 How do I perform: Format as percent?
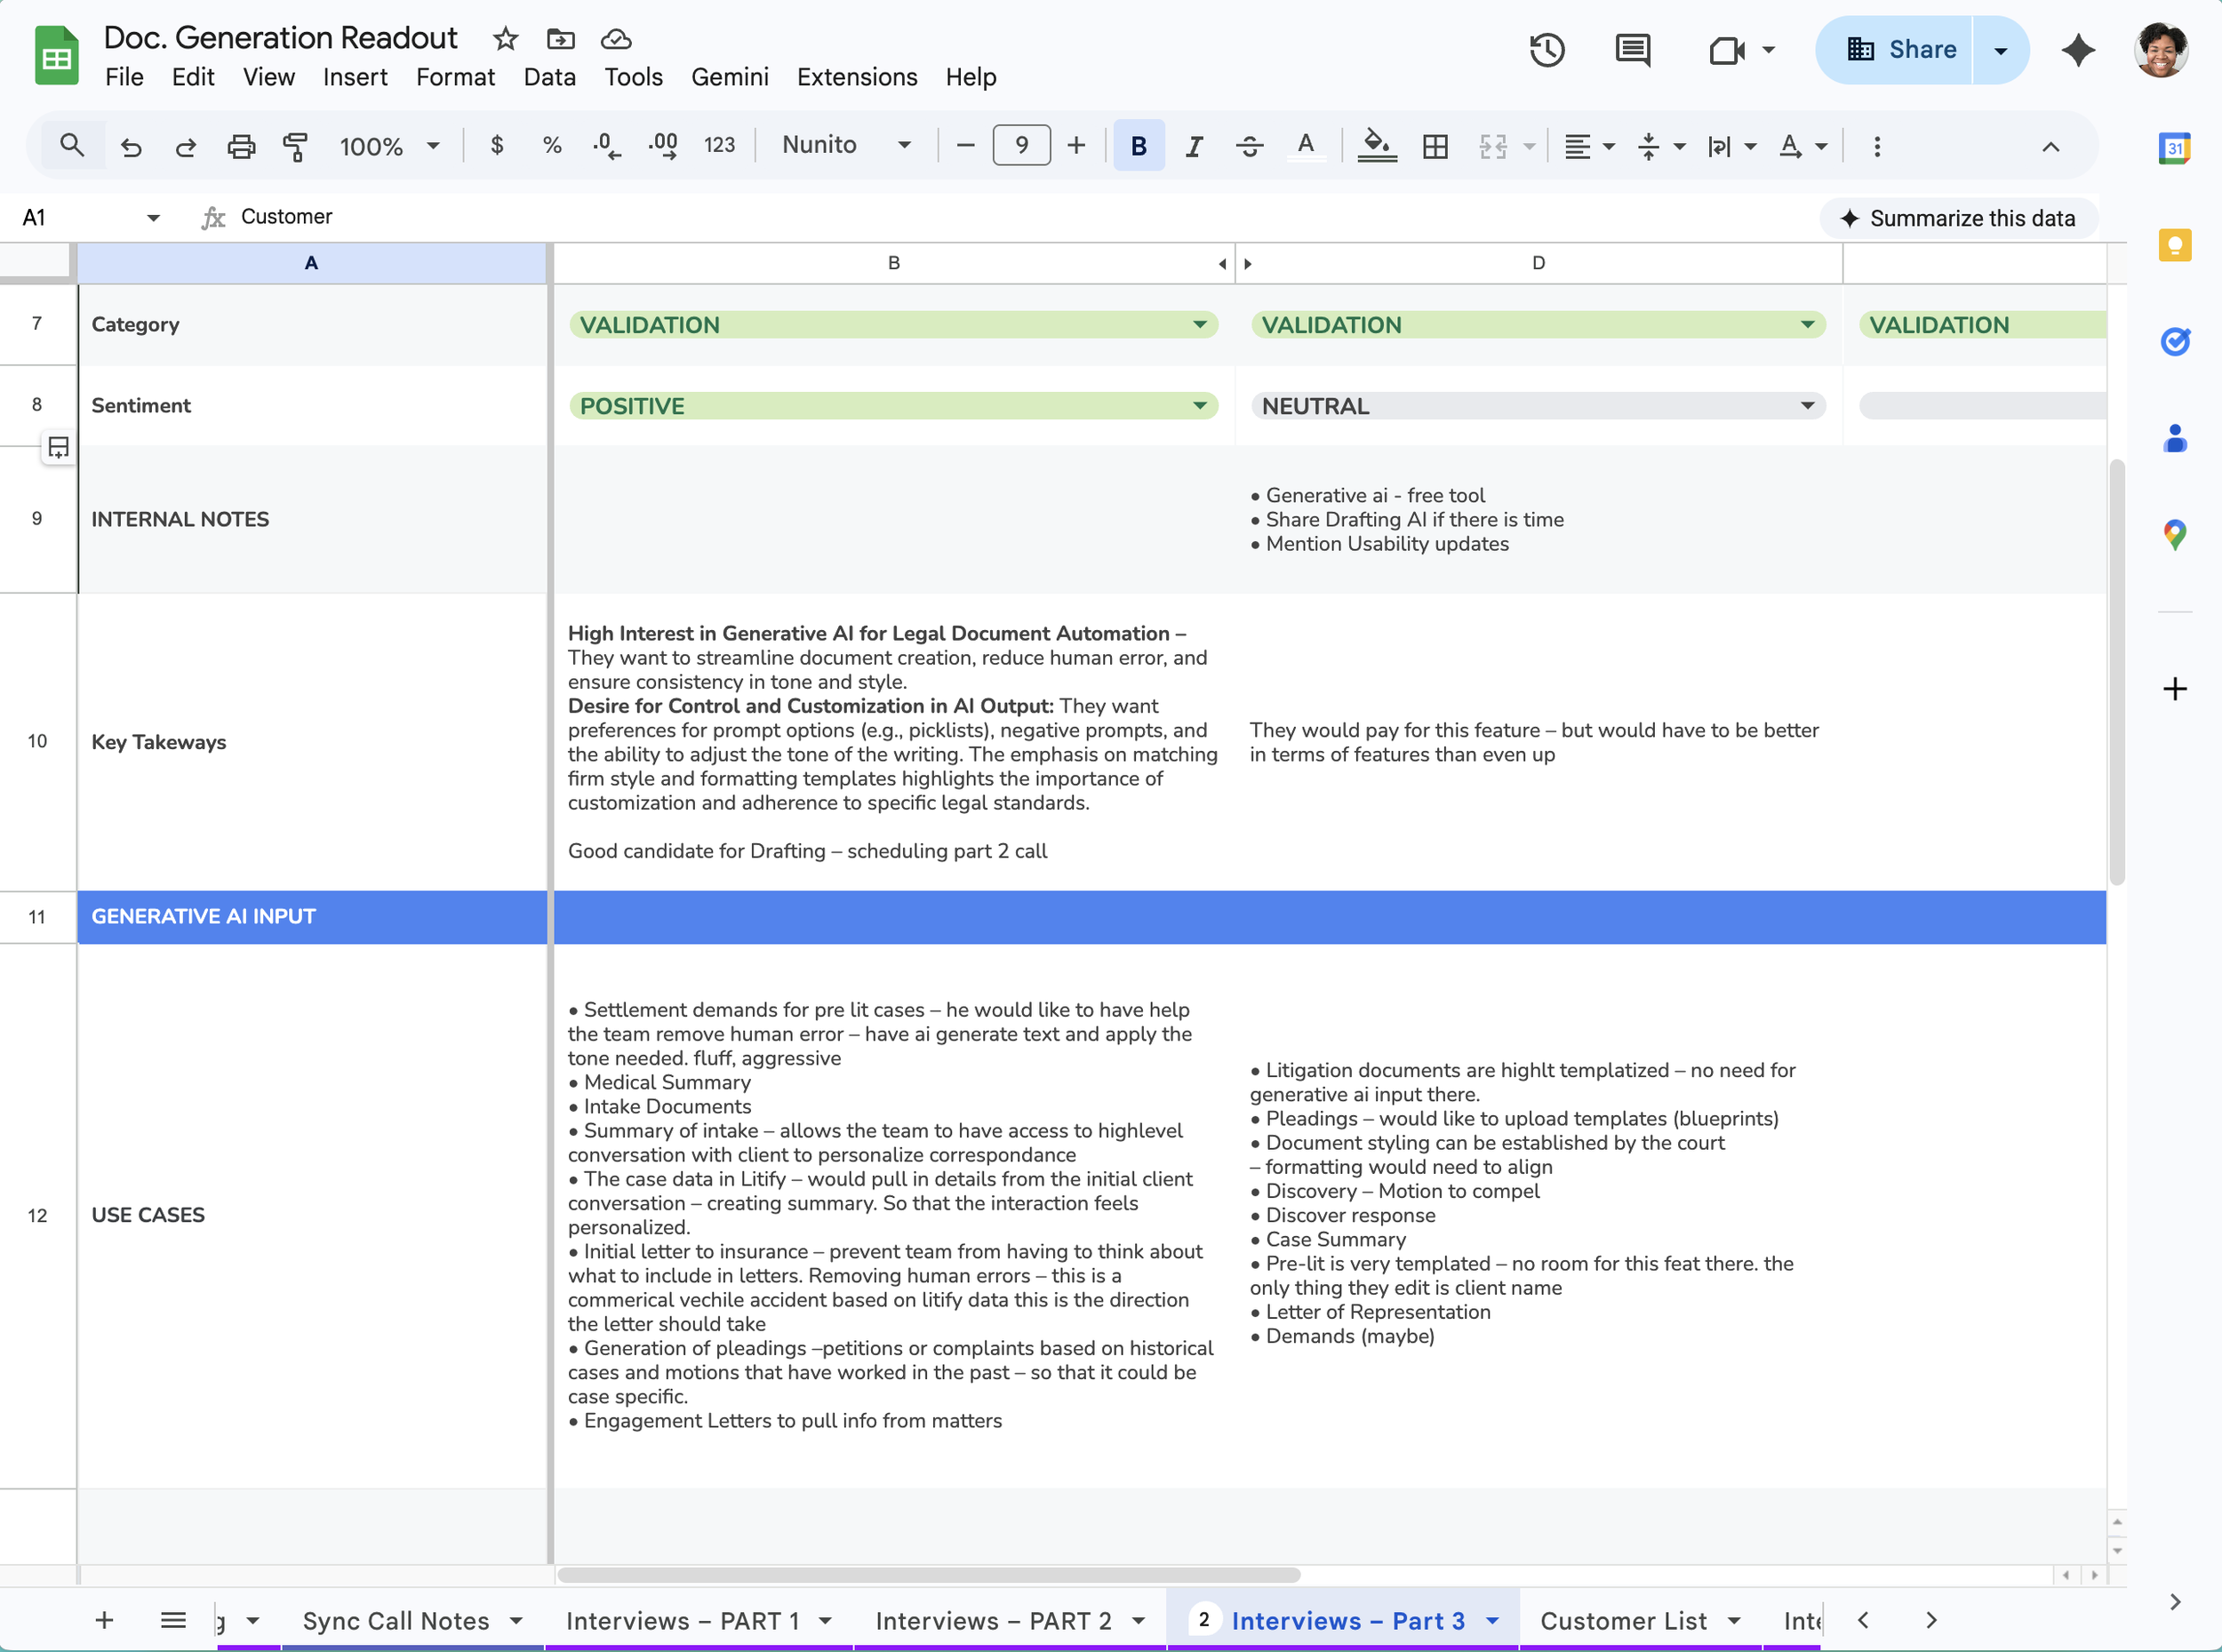(x=552, y=146)
